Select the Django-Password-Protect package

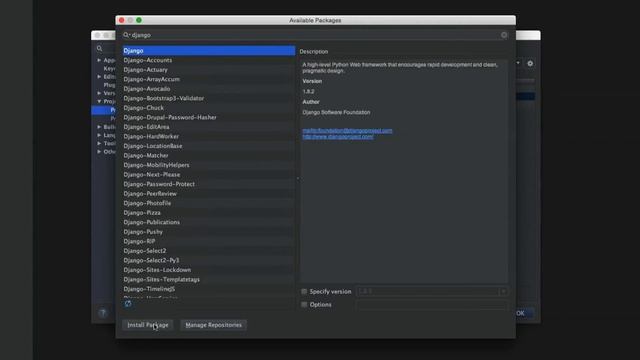(209, 184)
